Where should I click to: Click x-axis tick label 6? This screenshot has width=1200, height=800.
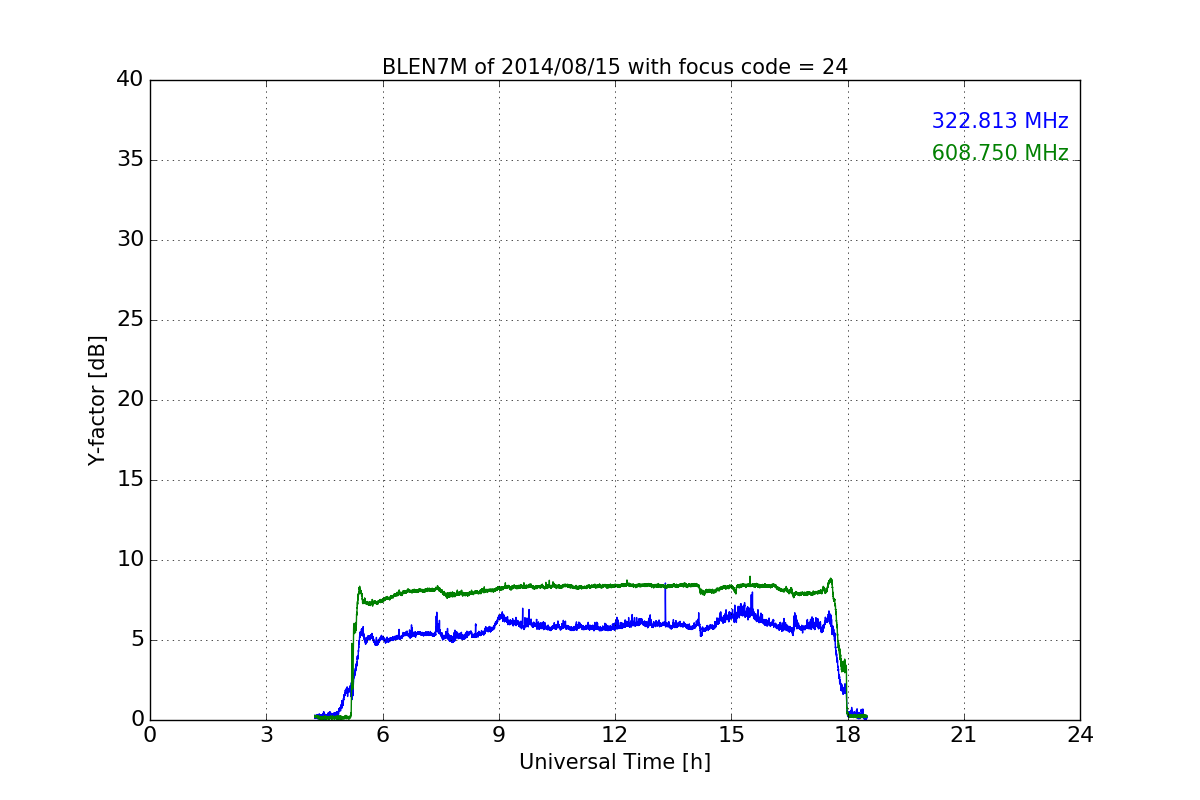[382, 735]
